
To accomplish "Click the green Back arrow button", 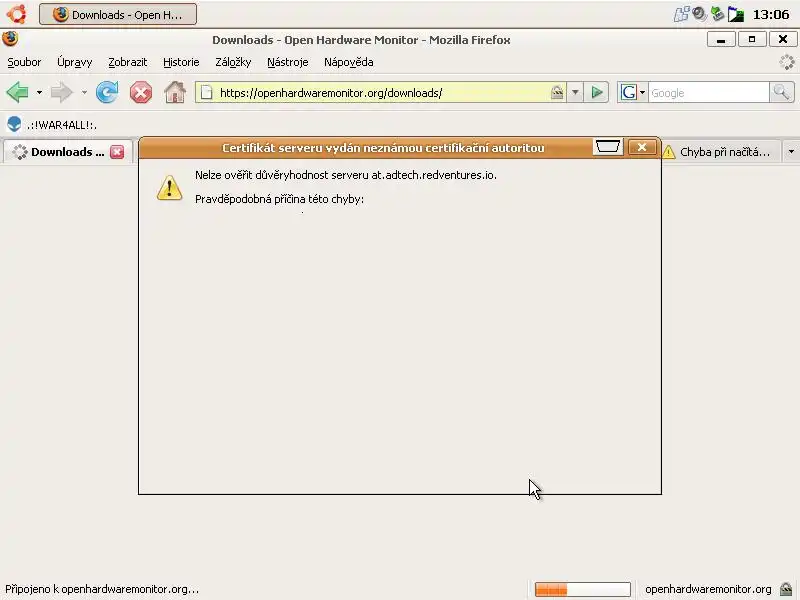I will pyautogui.click(x=18, y=92).
